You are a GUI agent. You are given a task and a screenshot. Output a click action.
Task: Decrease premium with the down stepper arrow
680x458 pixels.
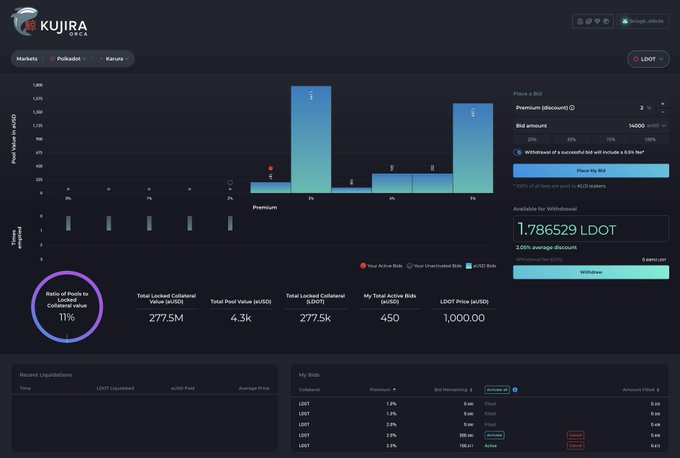pyautogui.click(x=662, y=112)
